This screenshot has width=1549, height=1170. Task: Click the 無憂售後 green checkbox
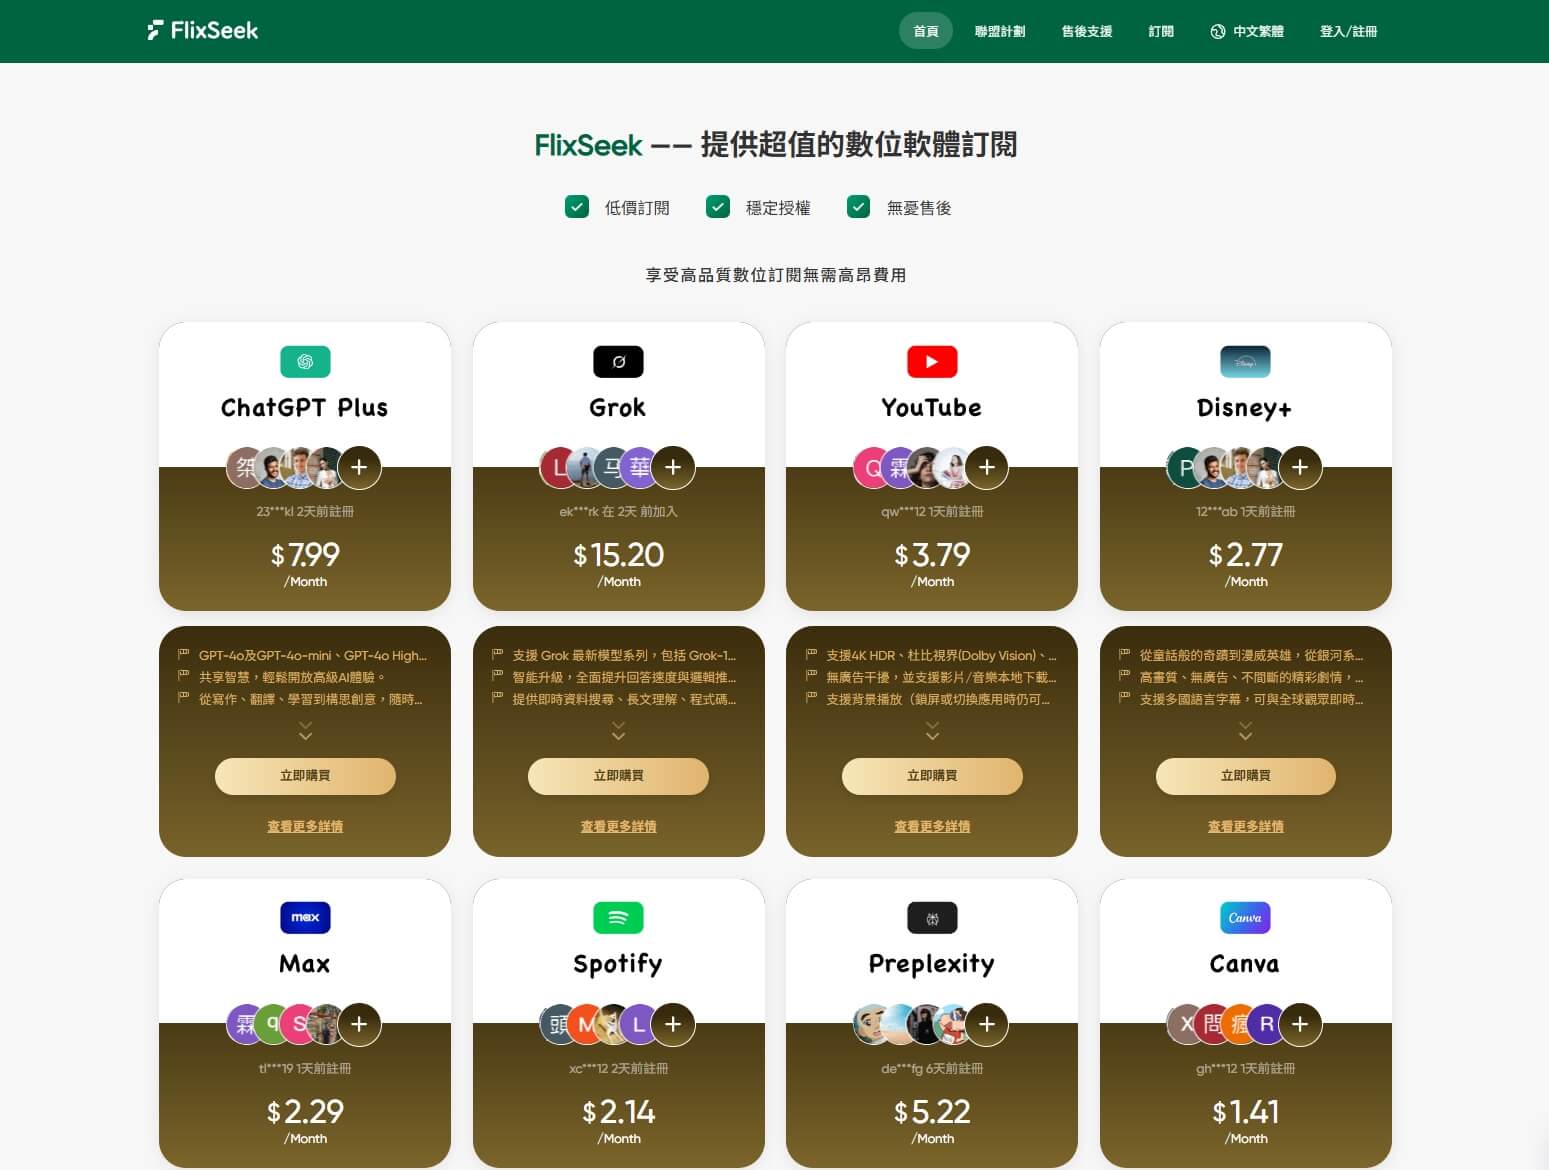click(x=859, y=207)
